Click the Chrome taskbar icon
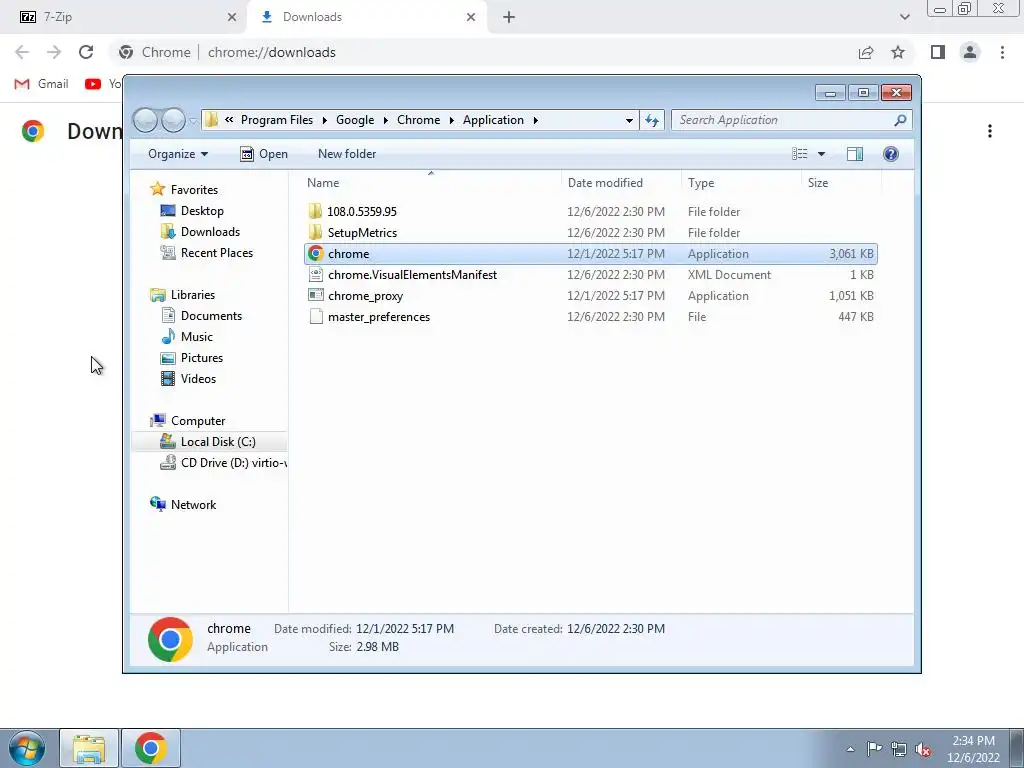 [x=151, y=748]
